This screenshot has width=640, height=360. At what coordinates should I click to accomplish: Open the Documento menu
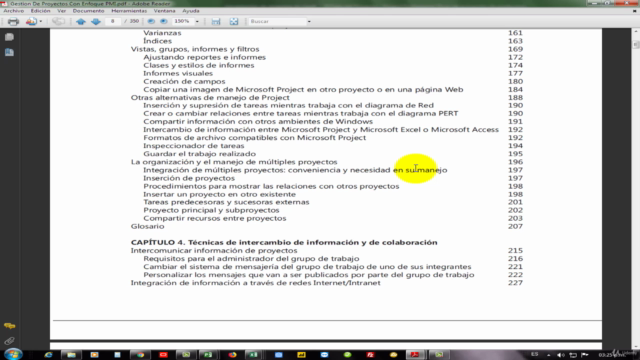pos(89,11)
